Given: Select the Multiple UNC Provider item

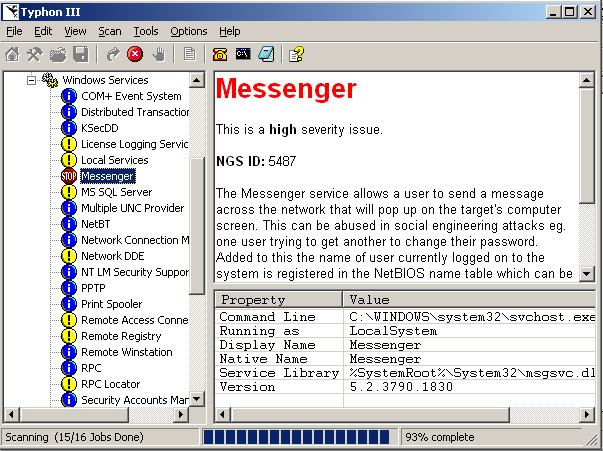Looking at the screenshot, I should click(132, 208).
